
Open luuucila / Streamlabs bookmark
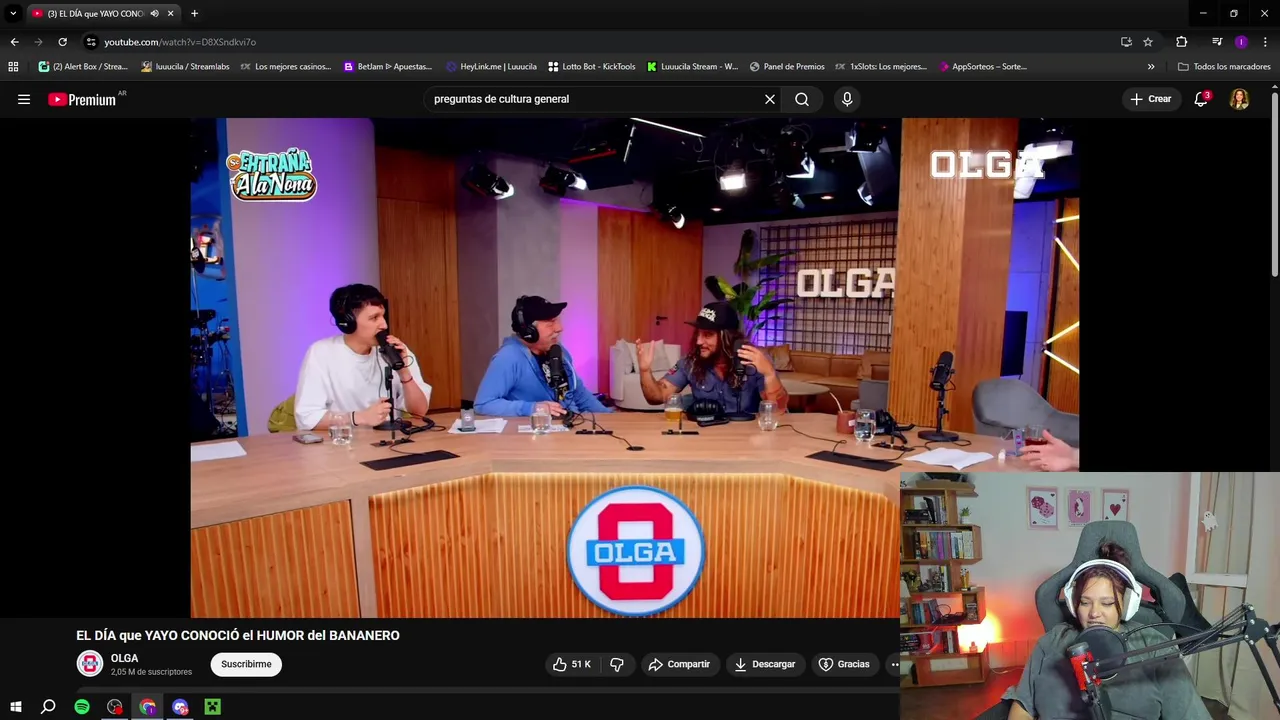pyautogui.click(x=186, y=67)
